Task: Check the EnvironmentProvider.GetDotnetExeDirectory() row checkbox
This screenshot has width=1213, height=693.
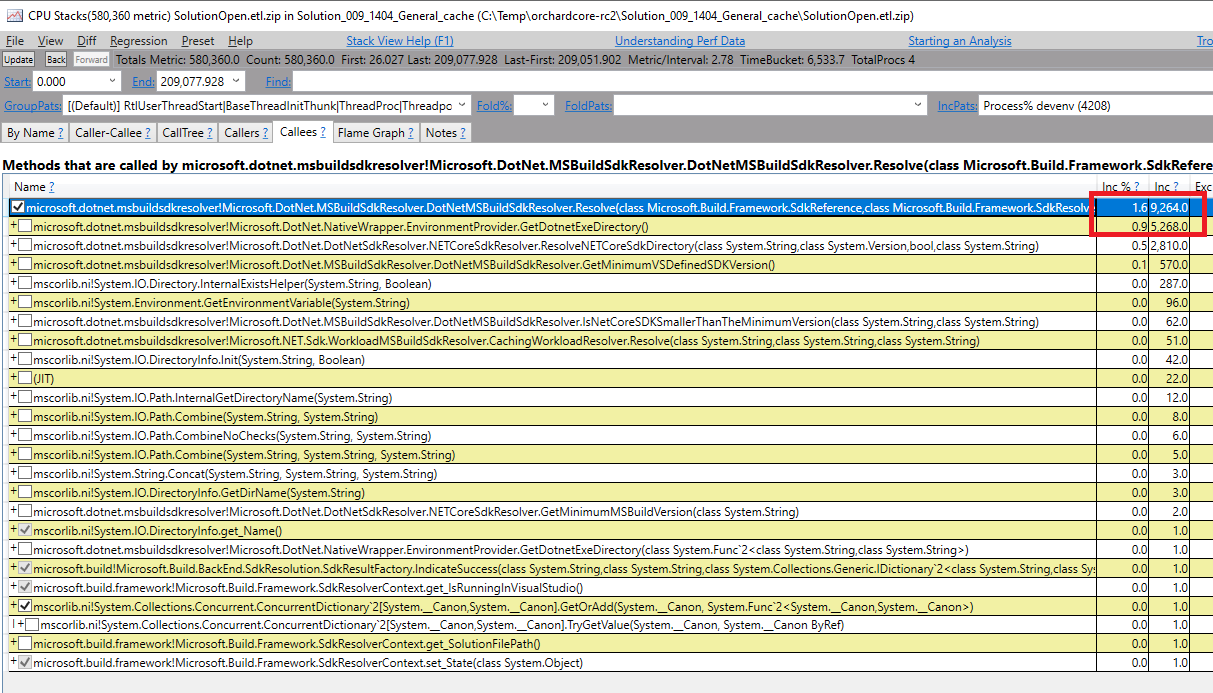Action: coord(25,226)
